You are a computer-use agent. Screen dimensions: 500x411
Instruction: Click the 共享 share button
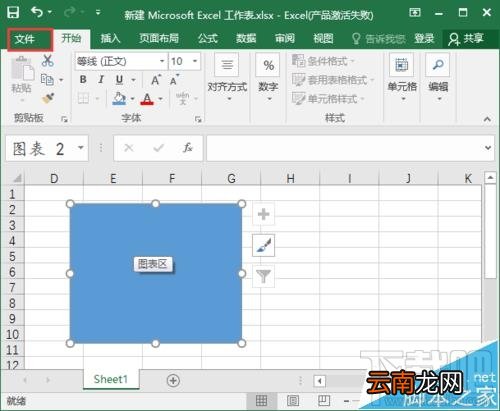(x=466, y=39)
